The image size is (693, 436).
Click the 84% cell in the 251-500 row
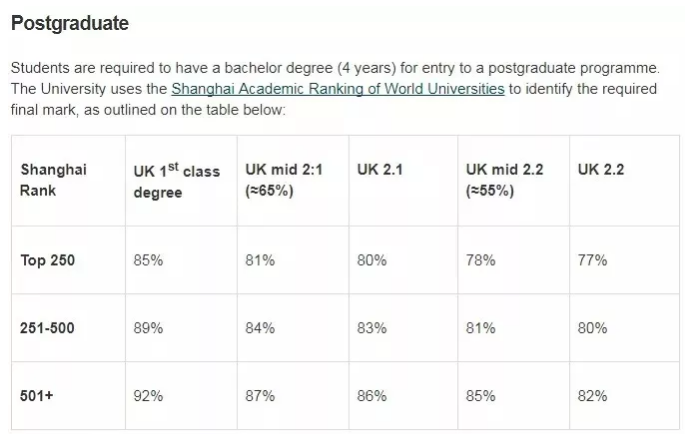tap(260, 327)
